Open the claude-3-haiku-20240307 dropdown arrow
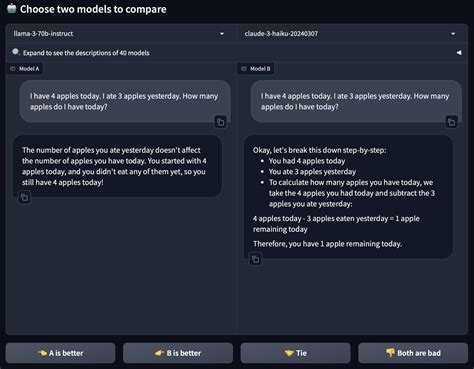The height and width of the screenshot is (369, 474). tap(453, 34)
